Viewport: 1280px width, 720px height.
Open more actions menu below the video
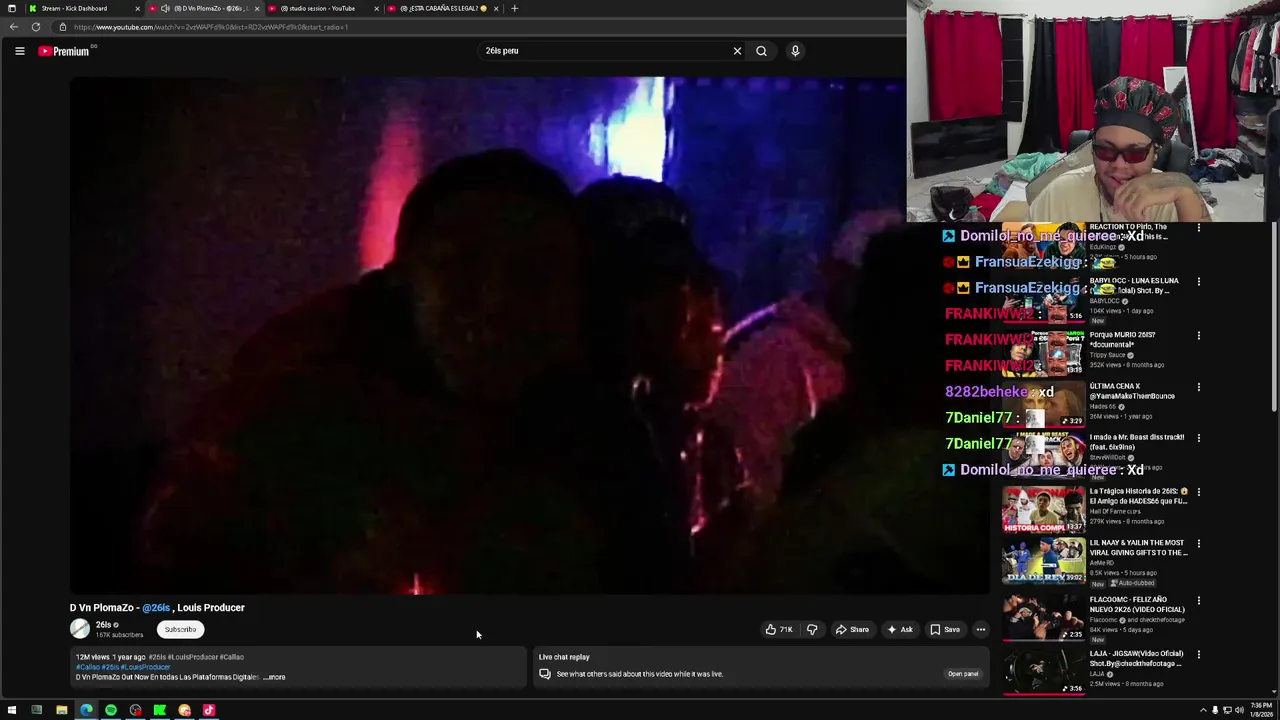[x=981, y=630]
